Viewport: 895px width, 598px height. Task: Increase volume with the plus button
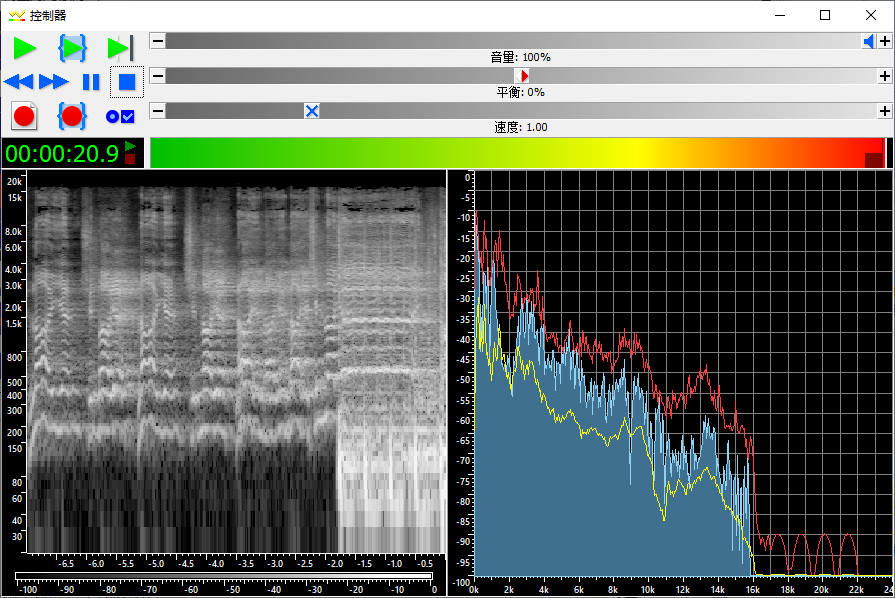point(884,41)
